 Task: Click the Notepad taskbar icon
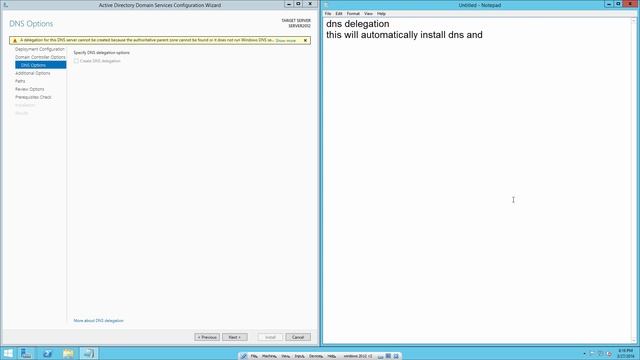(89, 353)
